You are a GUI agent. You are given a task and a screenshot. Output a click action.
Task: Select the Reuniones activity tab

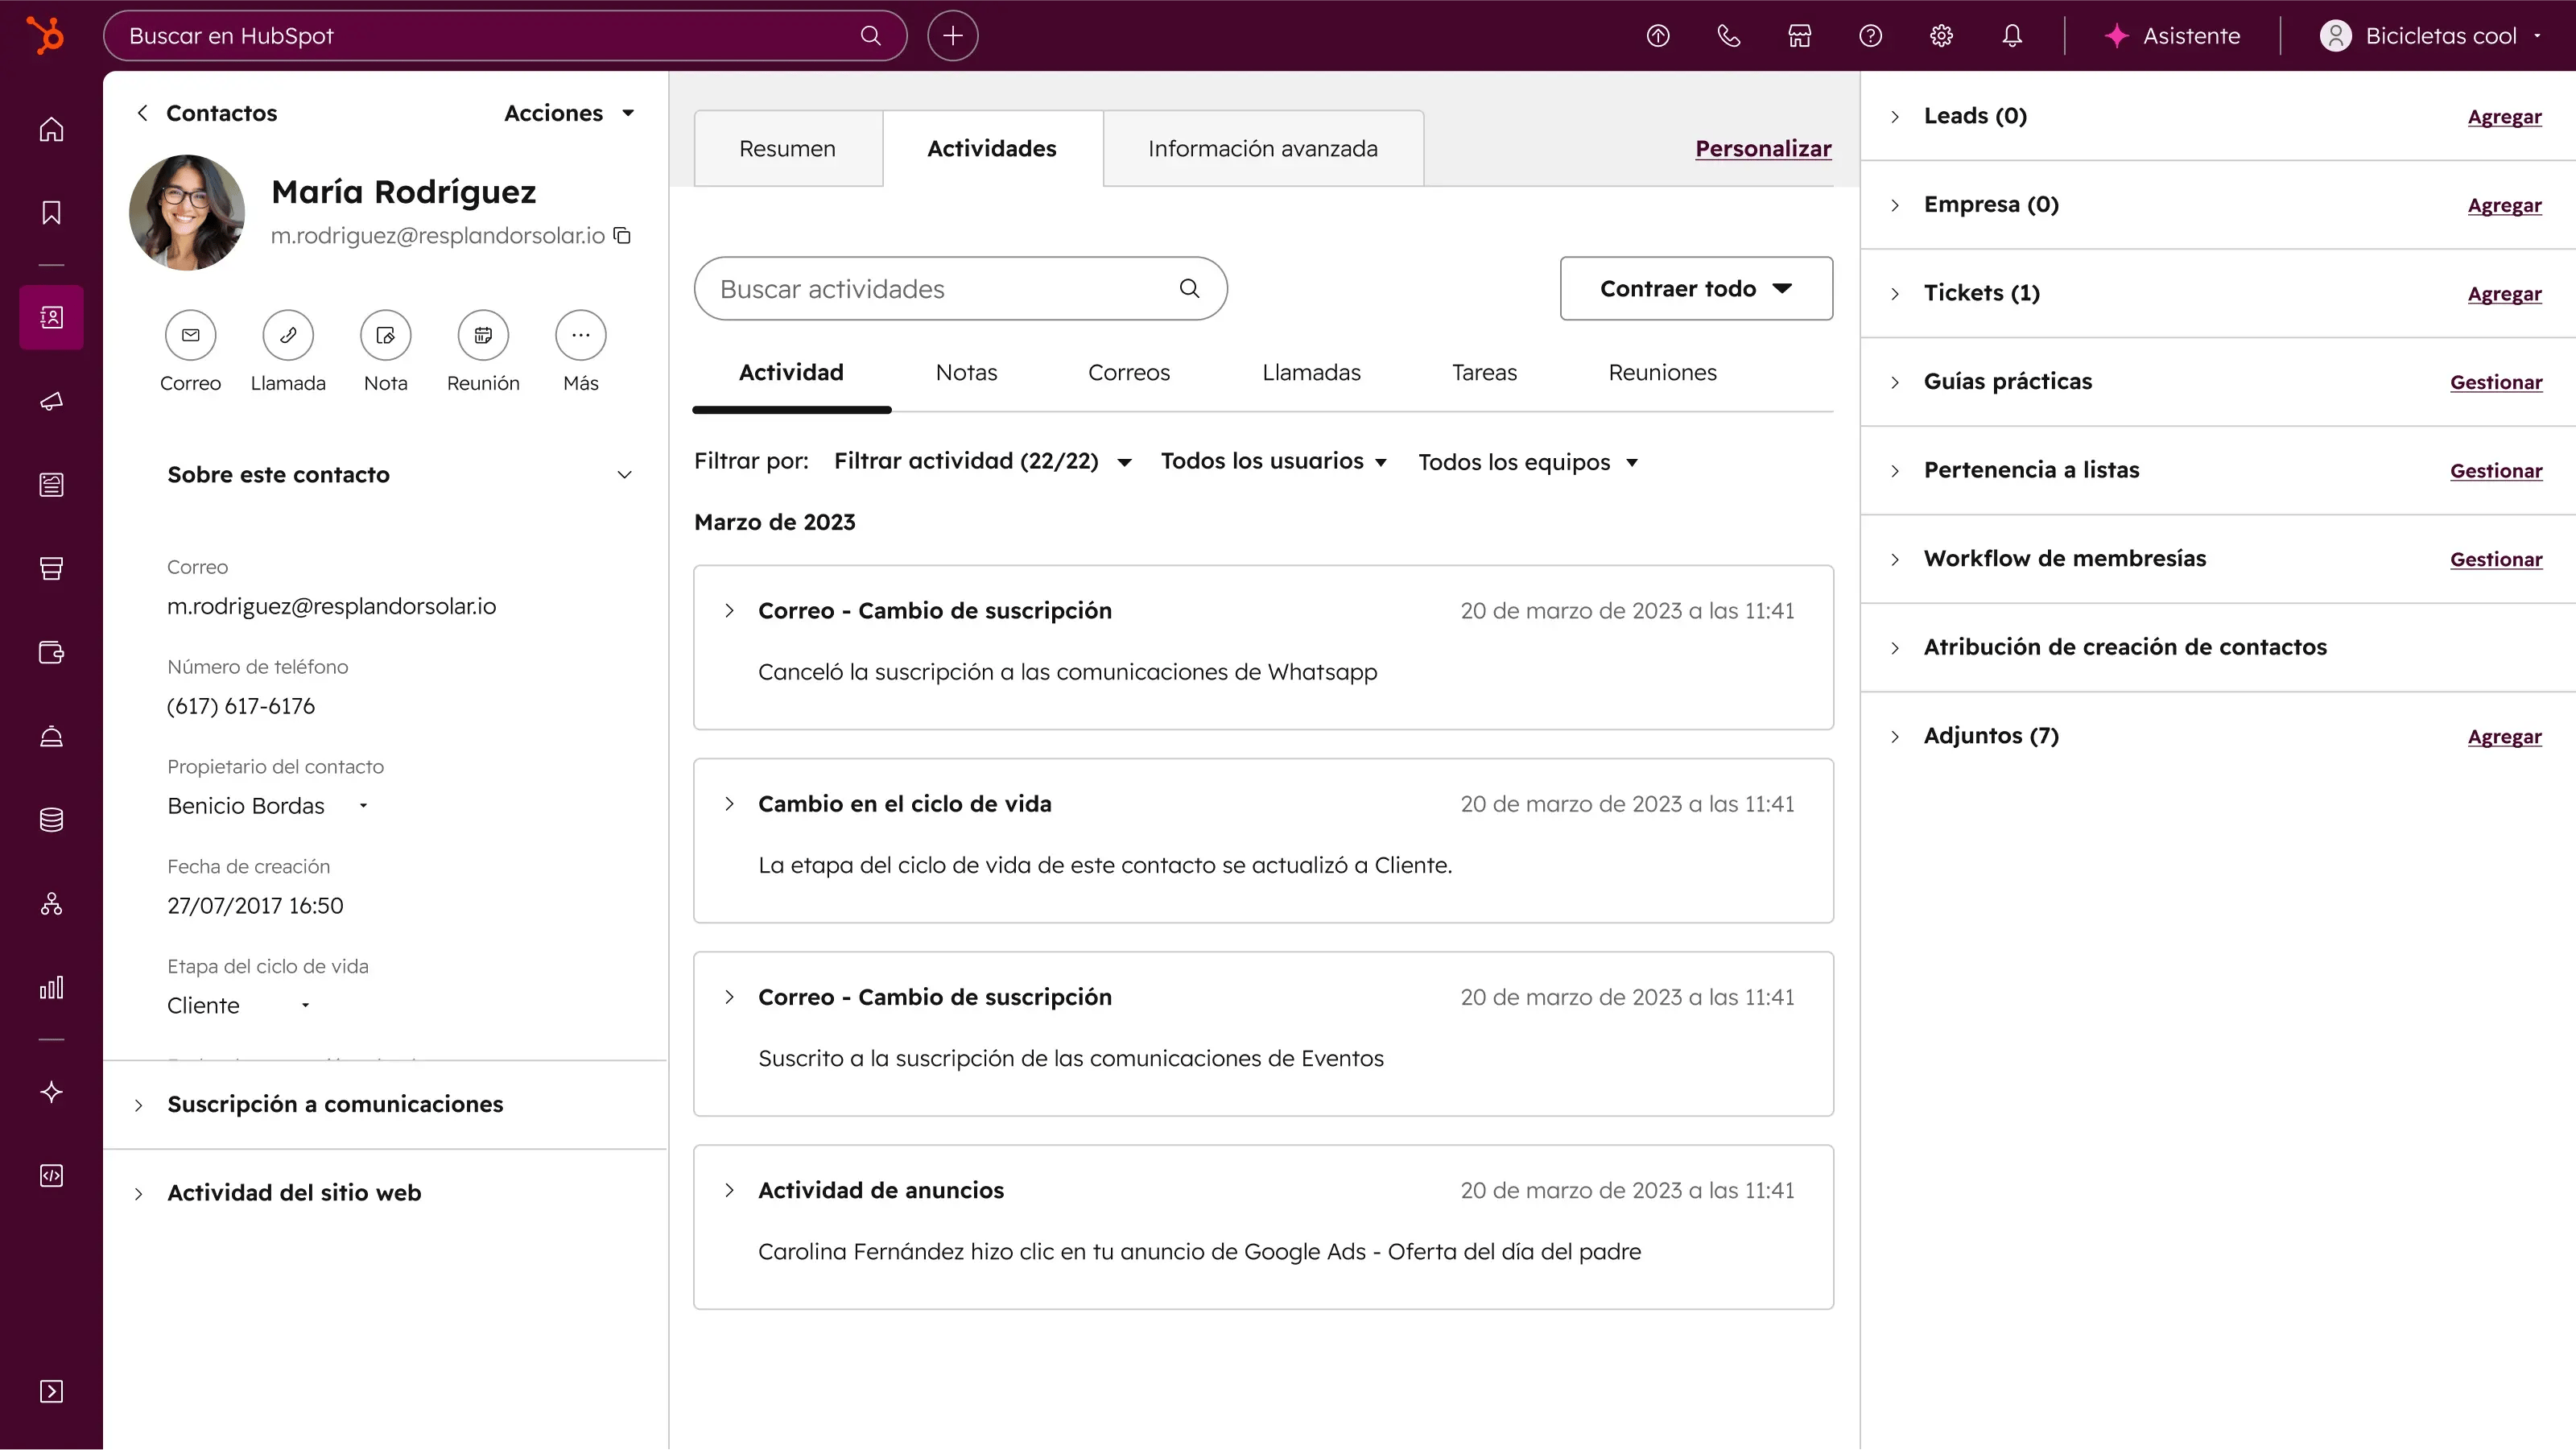[x=1662, y=373]
